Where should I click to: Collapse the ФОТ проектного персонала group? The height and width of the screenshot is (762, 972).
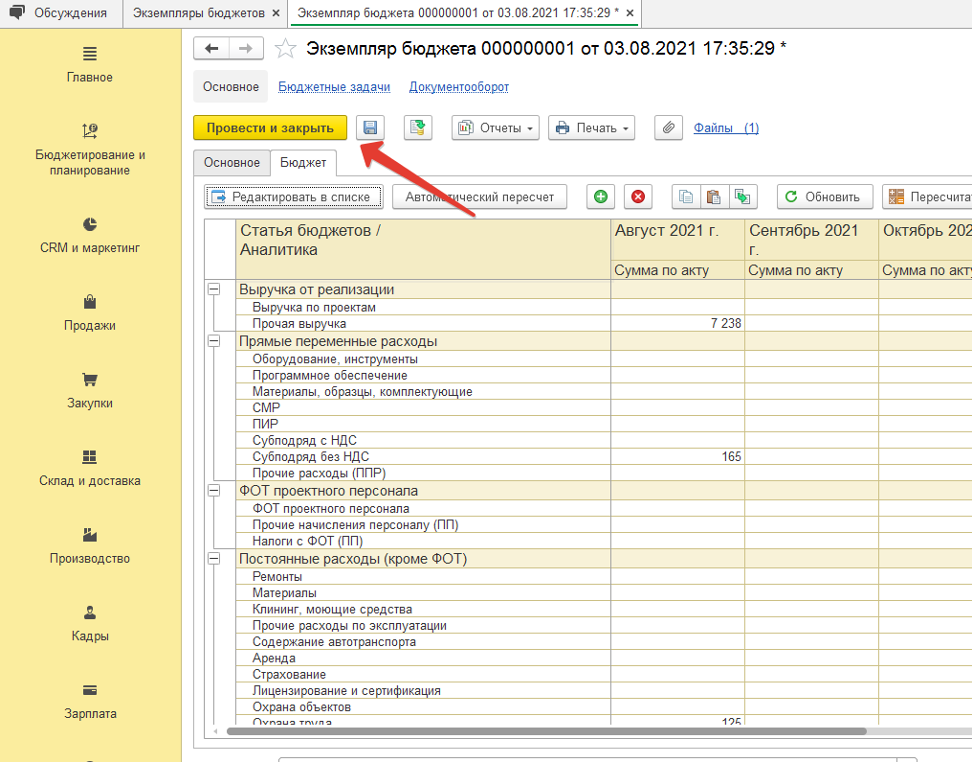tap(214, 490)
